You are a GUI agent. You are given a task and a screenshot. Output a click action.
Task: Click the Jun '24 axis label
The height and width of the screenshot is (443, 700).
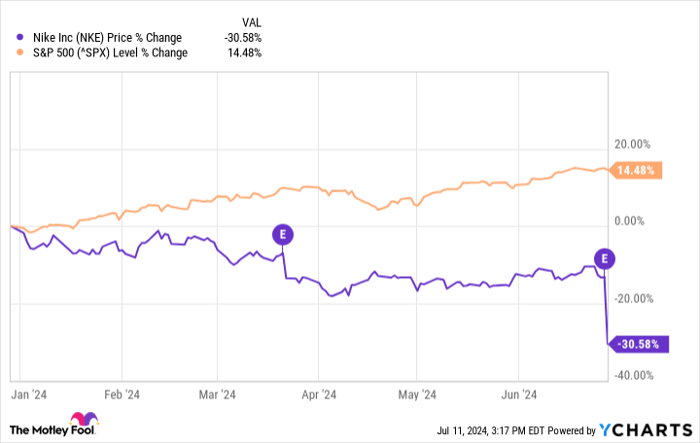[x=516, y=393]
